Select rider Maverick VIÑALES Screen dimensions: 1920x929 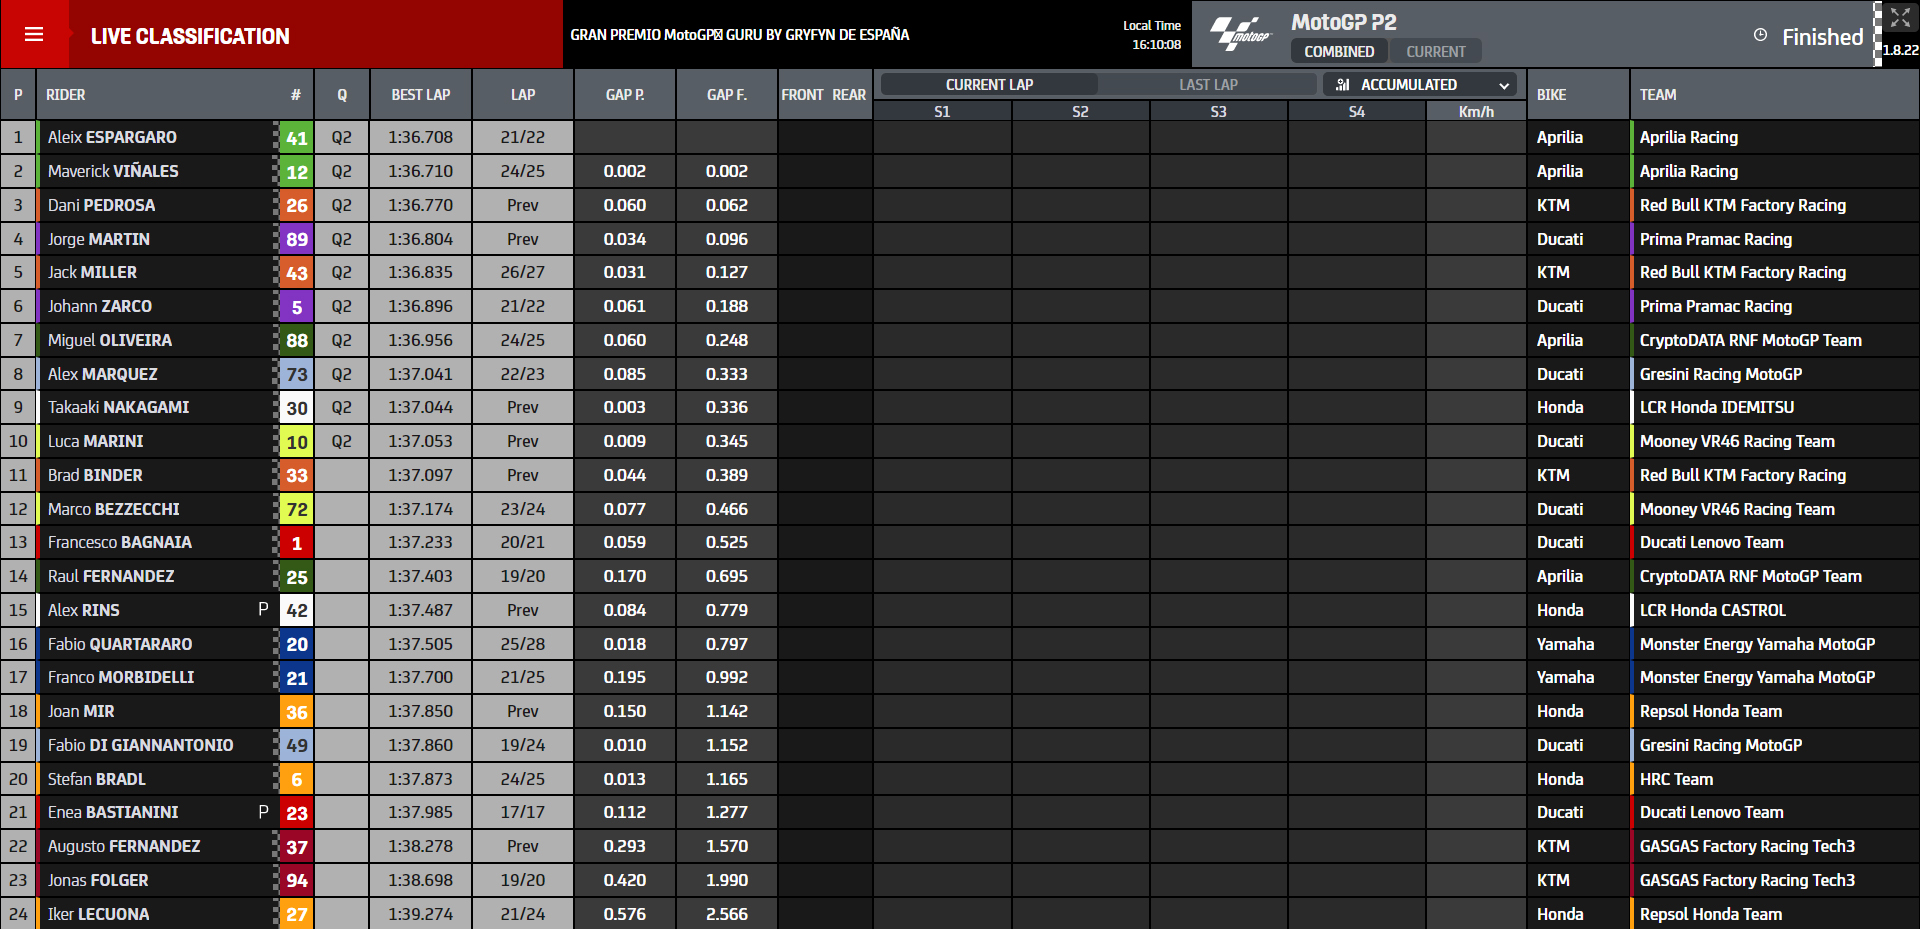point(113,171)
